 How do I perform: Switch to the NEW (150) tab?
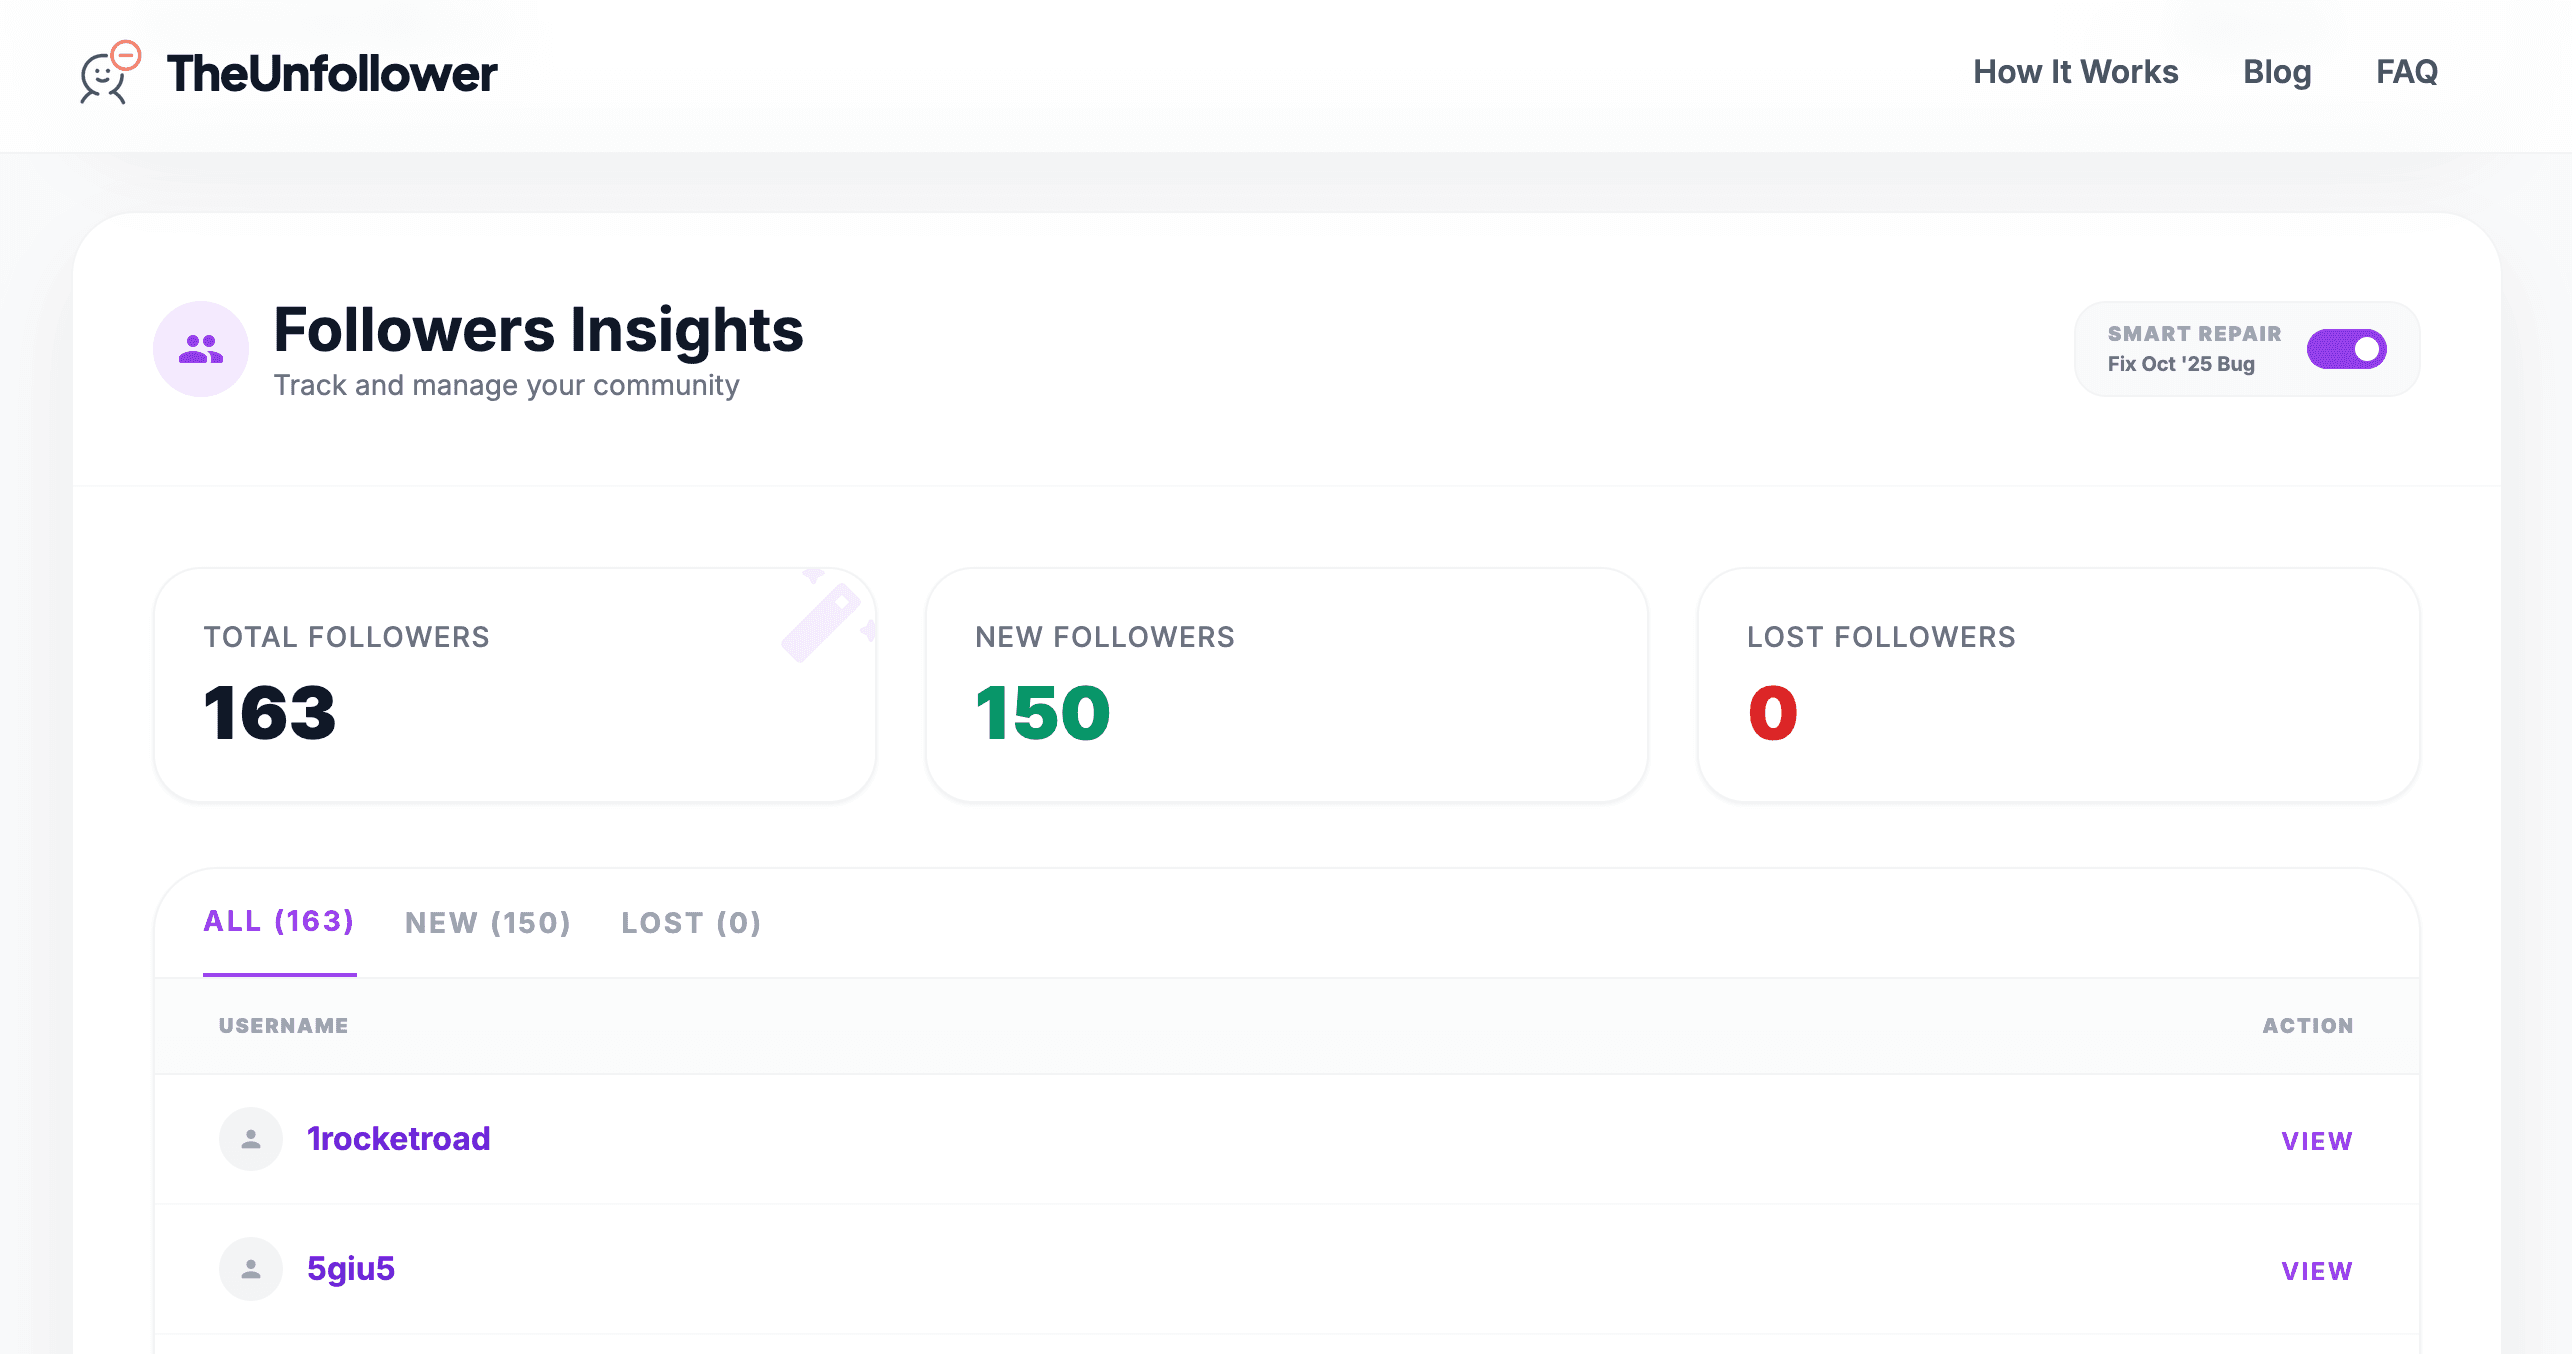488,922
